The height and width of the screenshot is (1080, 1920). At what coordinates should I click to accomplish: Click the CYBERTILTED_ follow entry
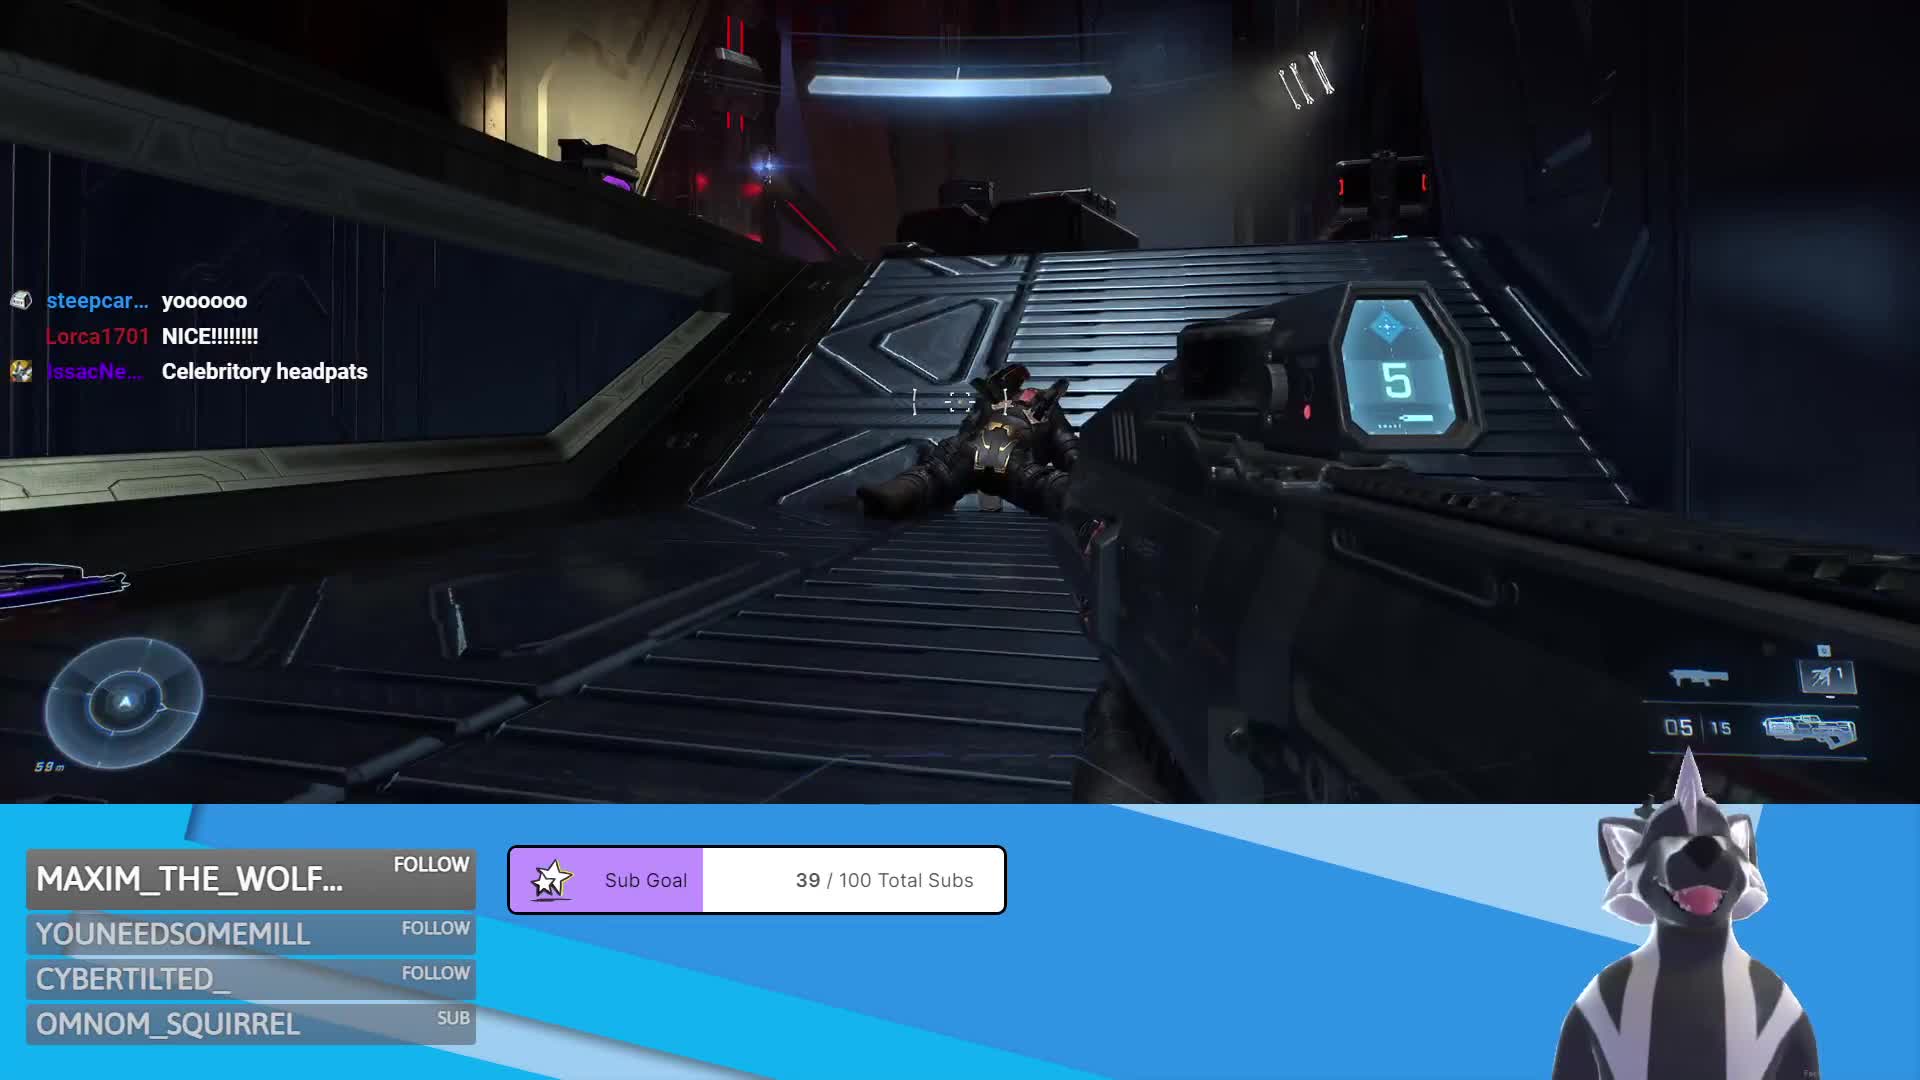251,978
